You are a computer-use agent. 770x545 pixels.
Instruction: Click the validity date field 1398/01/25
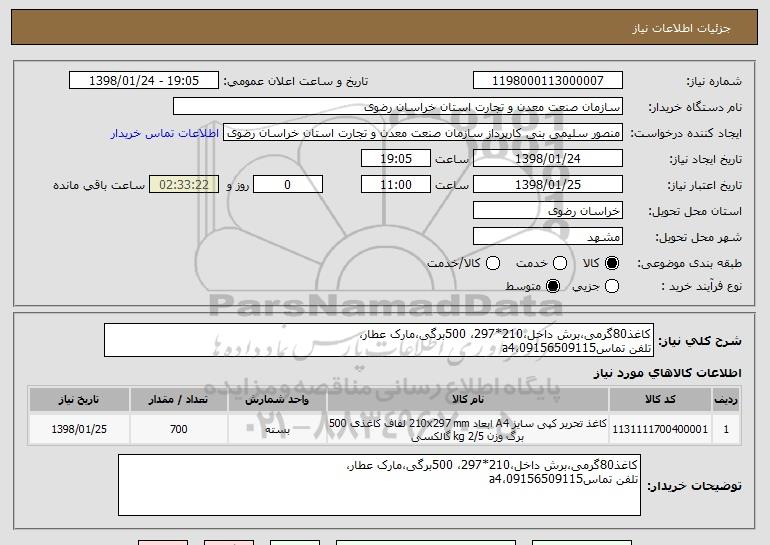[548, 185]
